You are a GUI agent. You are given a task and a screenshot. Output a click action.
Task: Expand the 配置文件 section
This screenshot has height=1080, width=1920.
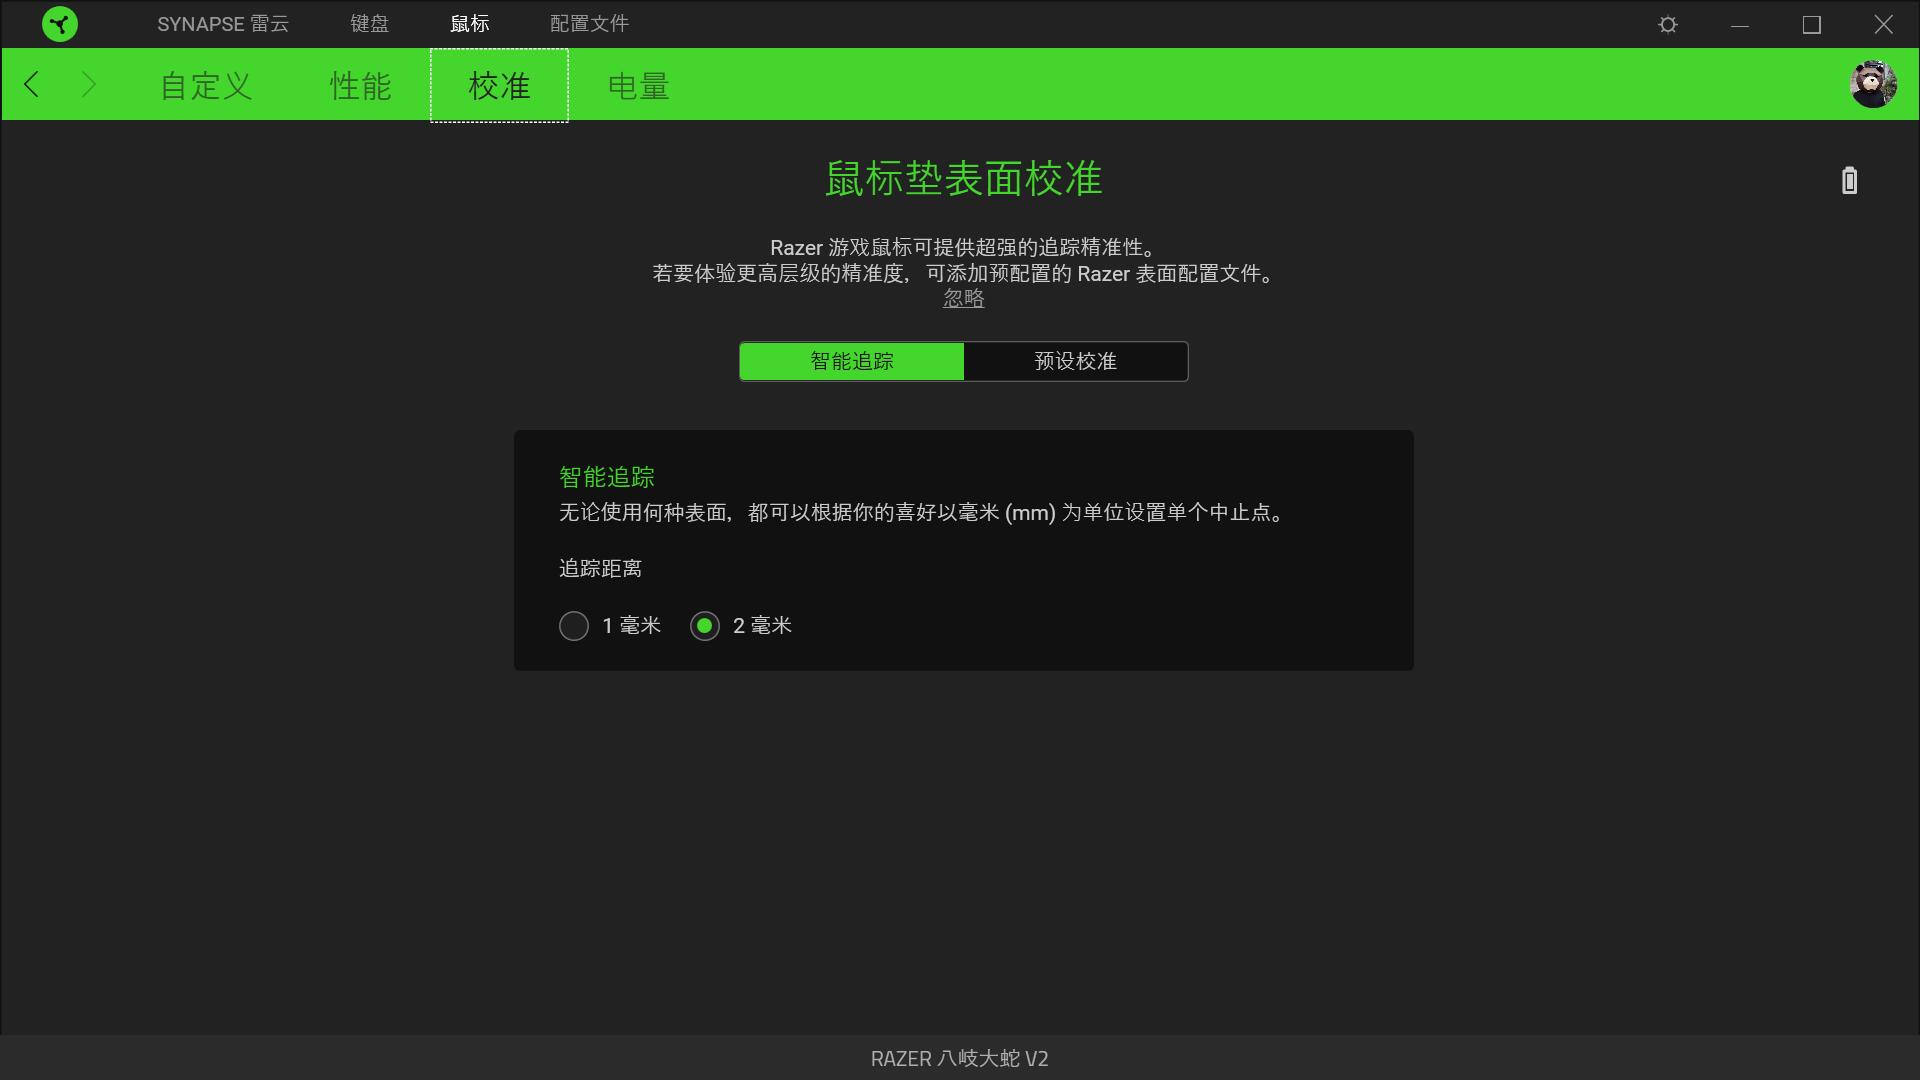(x=589, y=23)
